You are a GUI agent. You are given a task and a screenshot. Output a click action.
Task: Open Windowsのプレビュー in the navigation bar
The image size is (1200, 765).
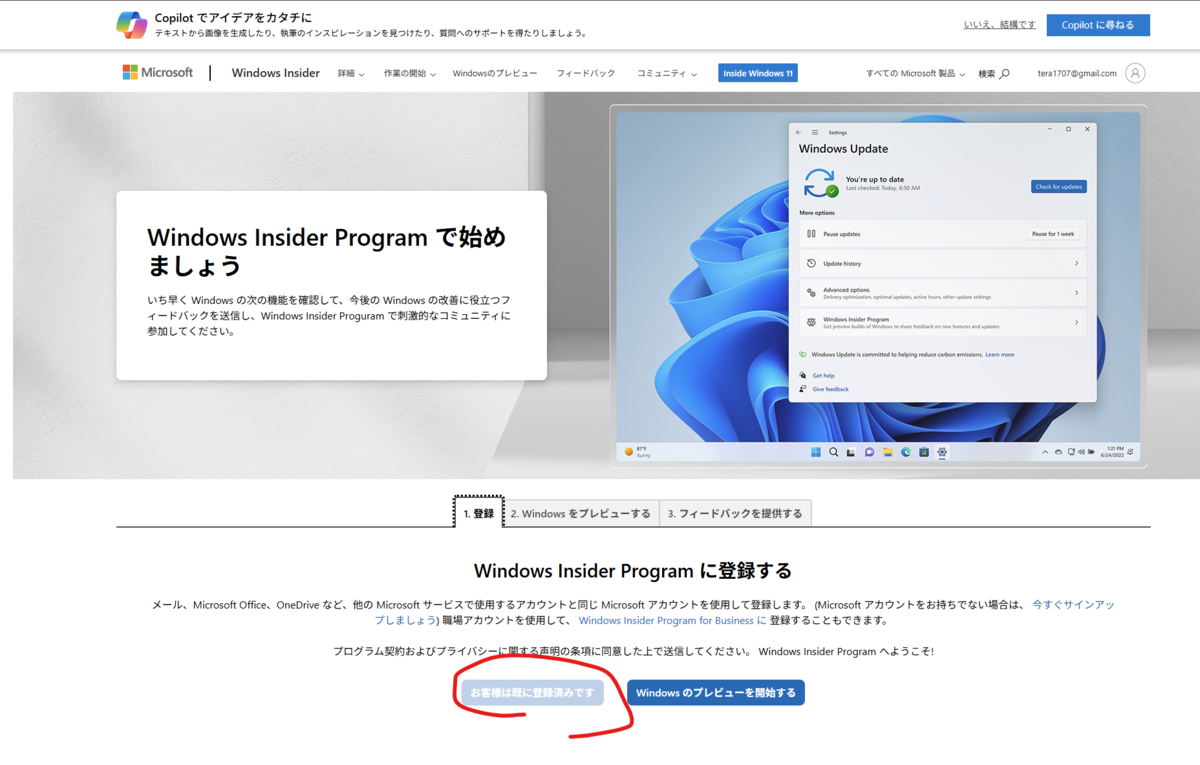pos(495,74)
